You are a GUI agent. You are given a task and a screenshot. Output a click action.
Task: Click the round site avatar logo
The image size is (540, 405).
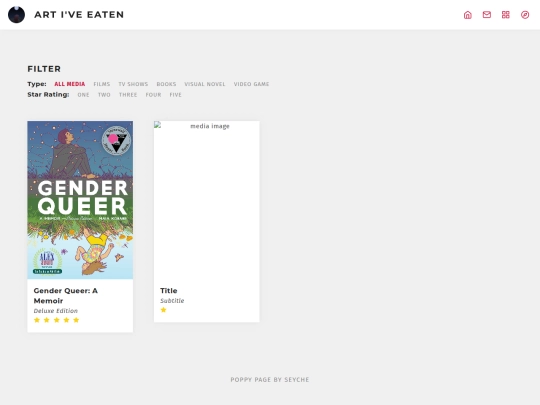[17, 15]
